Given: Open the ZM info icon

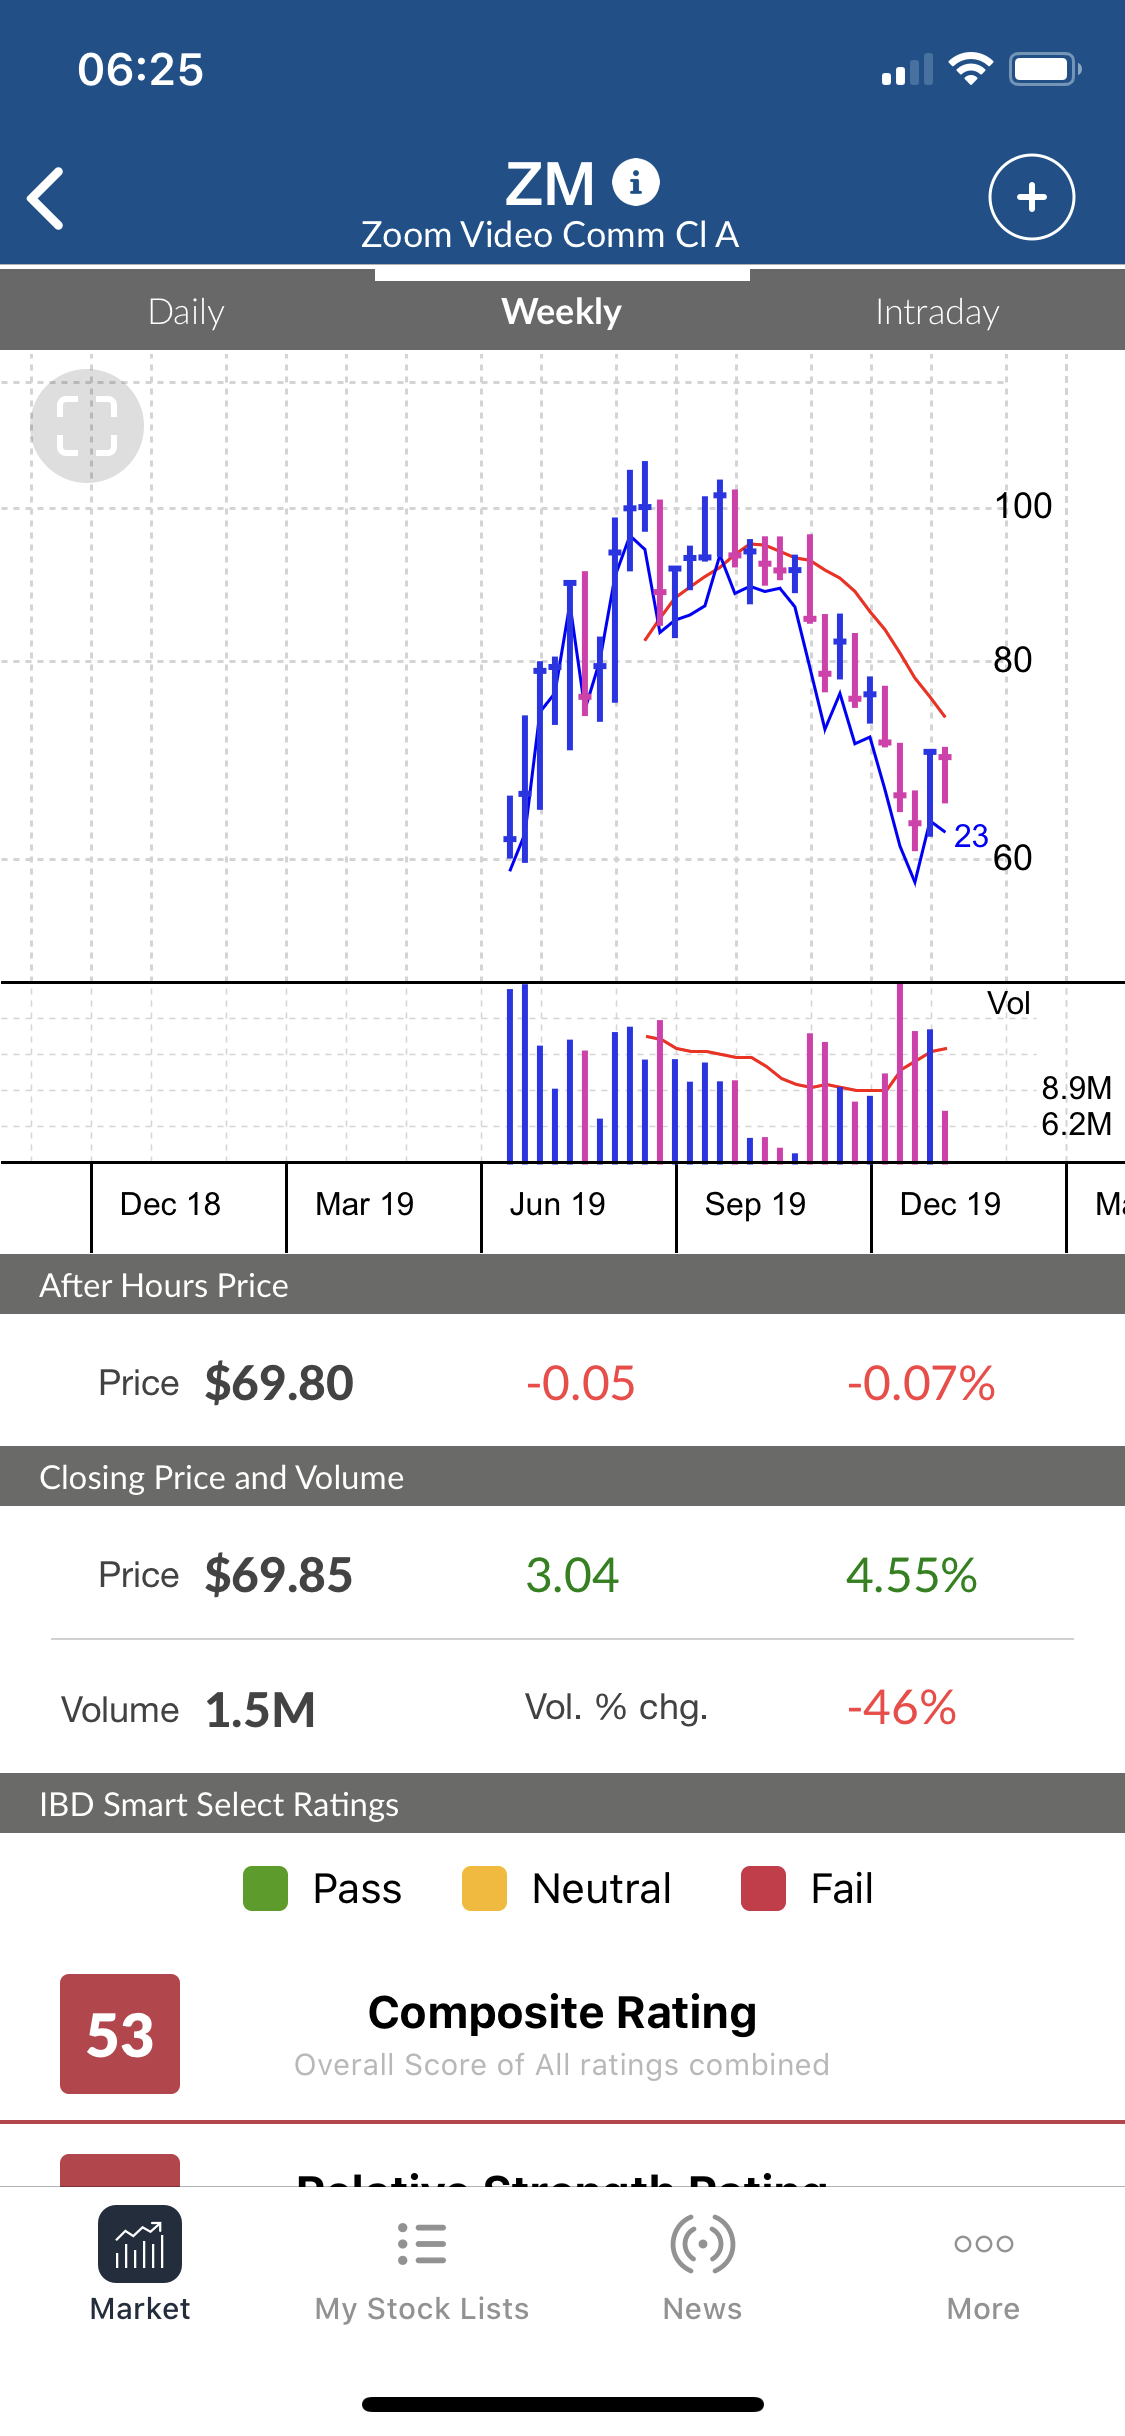Looking at the screenshot, I should pos(635,182).
